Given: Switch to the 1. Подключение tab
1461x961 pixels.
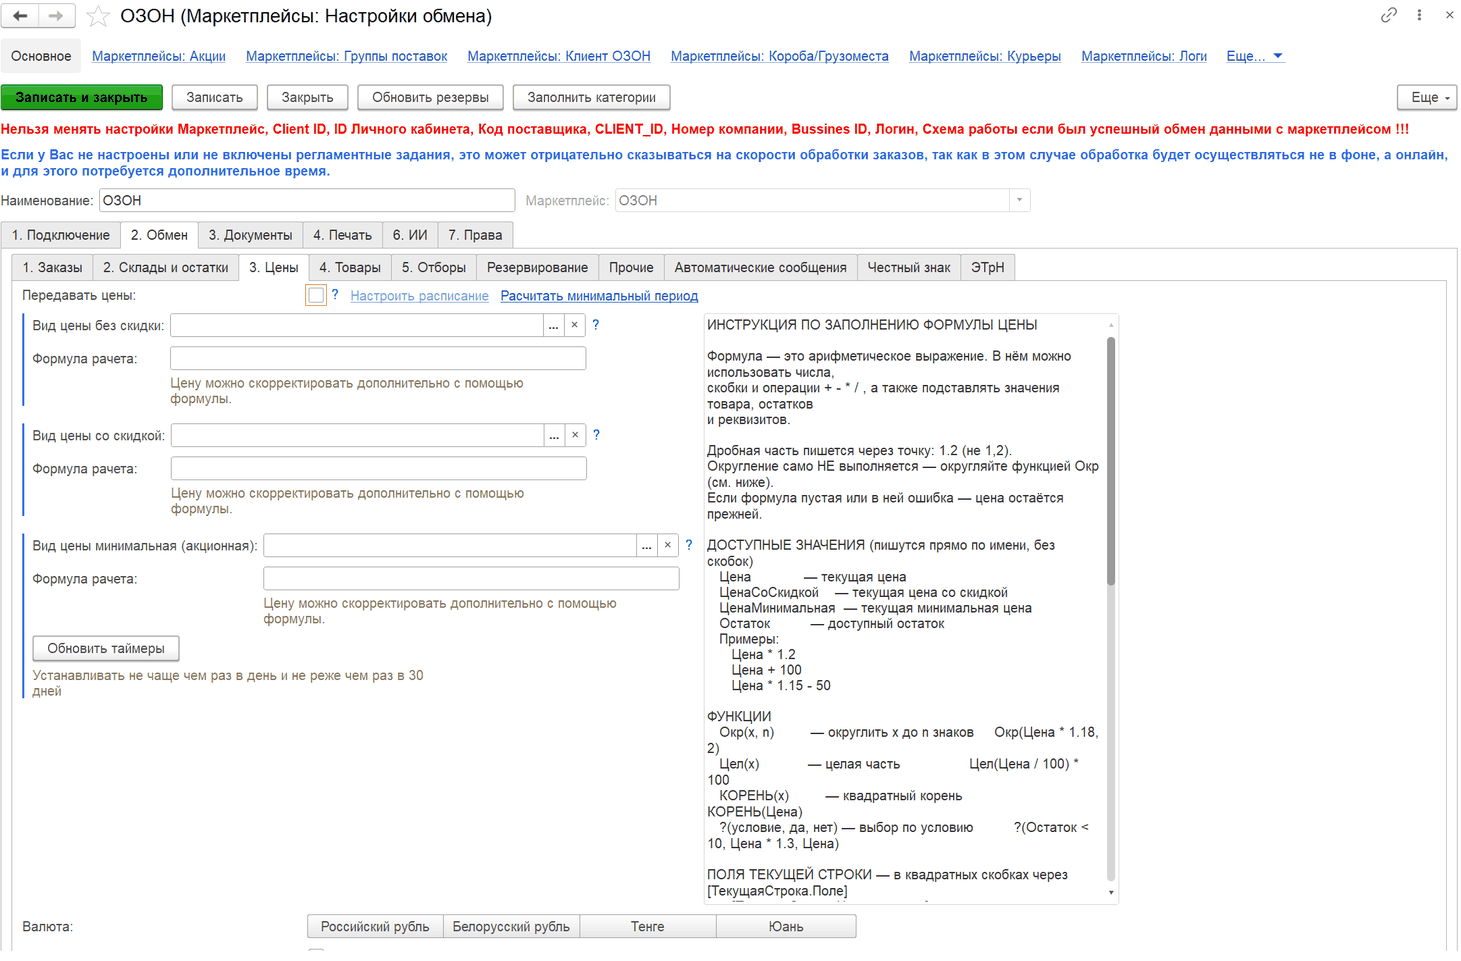Looking at the screenshot, I should [61, 235].
